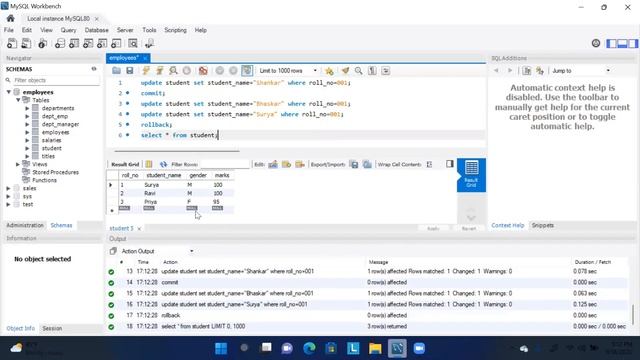Image resolution: width=640 pixels, height=360 pixels.
Task: Toggle word wrap icon in editor toolbar
Action: click(386, 71)
